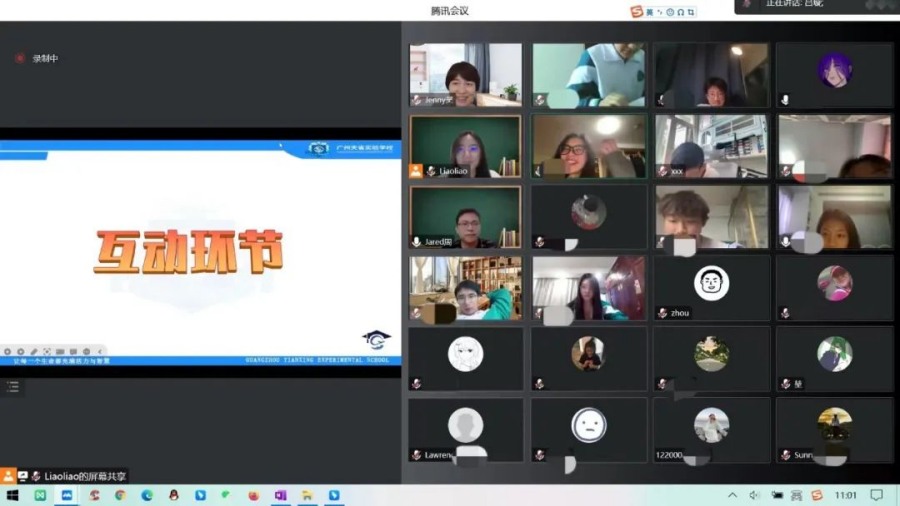
Task: Click second round button in slide toolbar
Action: [x=21, y=351]
